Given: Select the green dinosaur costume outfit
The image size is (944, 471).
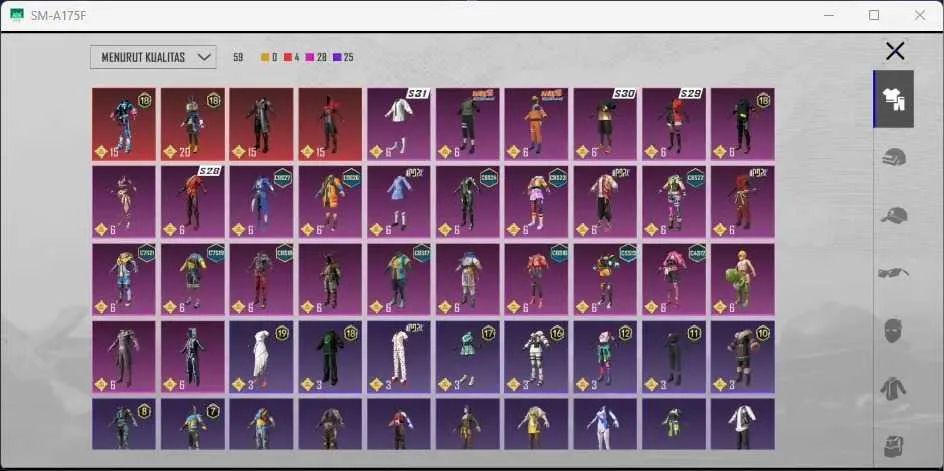Looking at the screenshot, I should click(x=742, y=279).
